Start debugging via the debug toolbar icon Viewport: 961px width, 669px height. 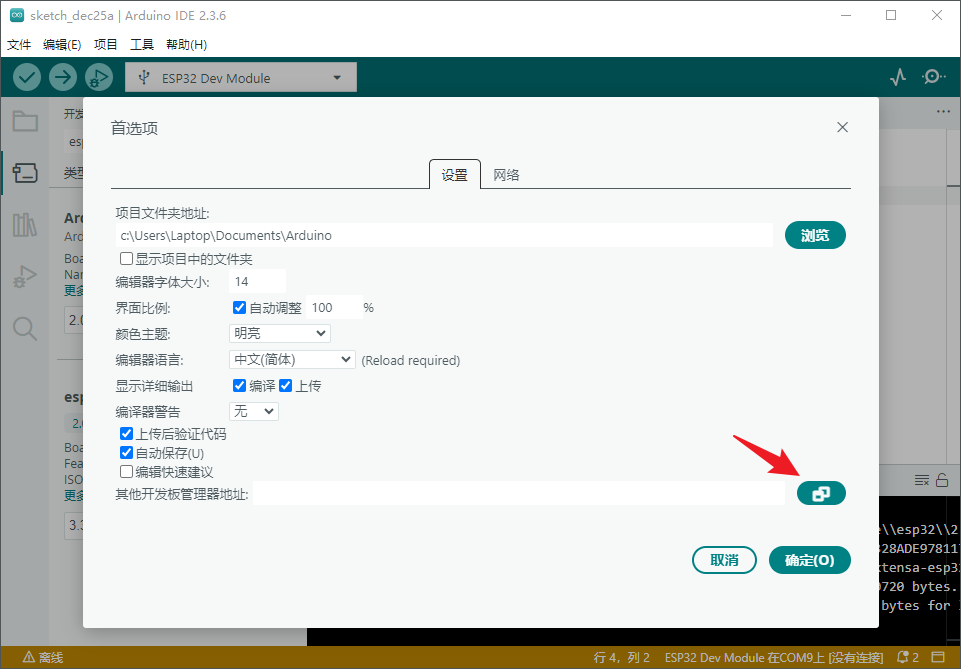coord(98,76)
